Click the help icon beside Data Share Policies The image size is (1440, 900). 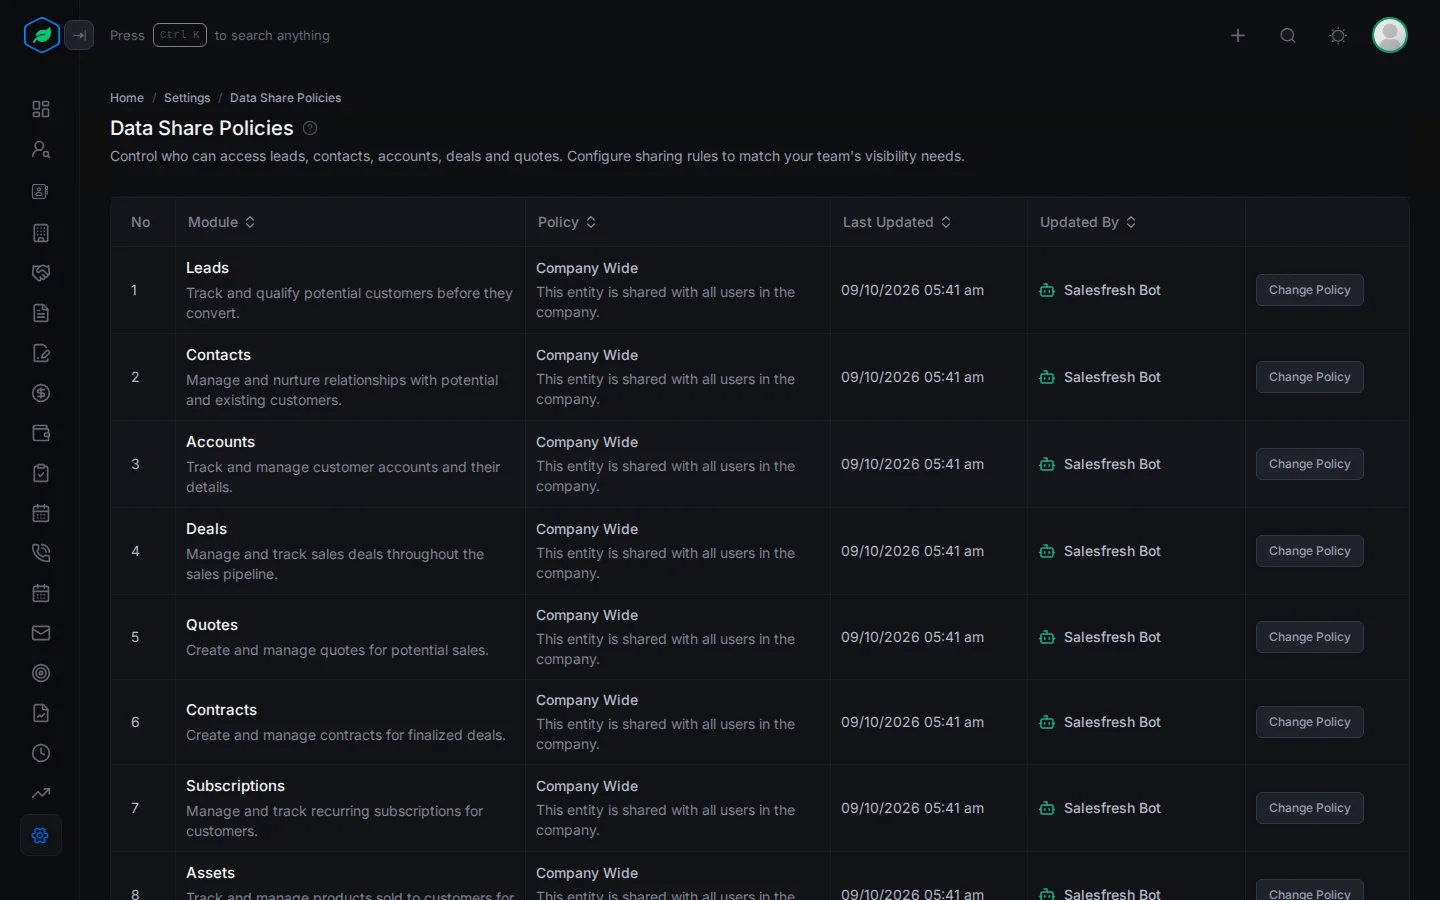tap(310, 128)
